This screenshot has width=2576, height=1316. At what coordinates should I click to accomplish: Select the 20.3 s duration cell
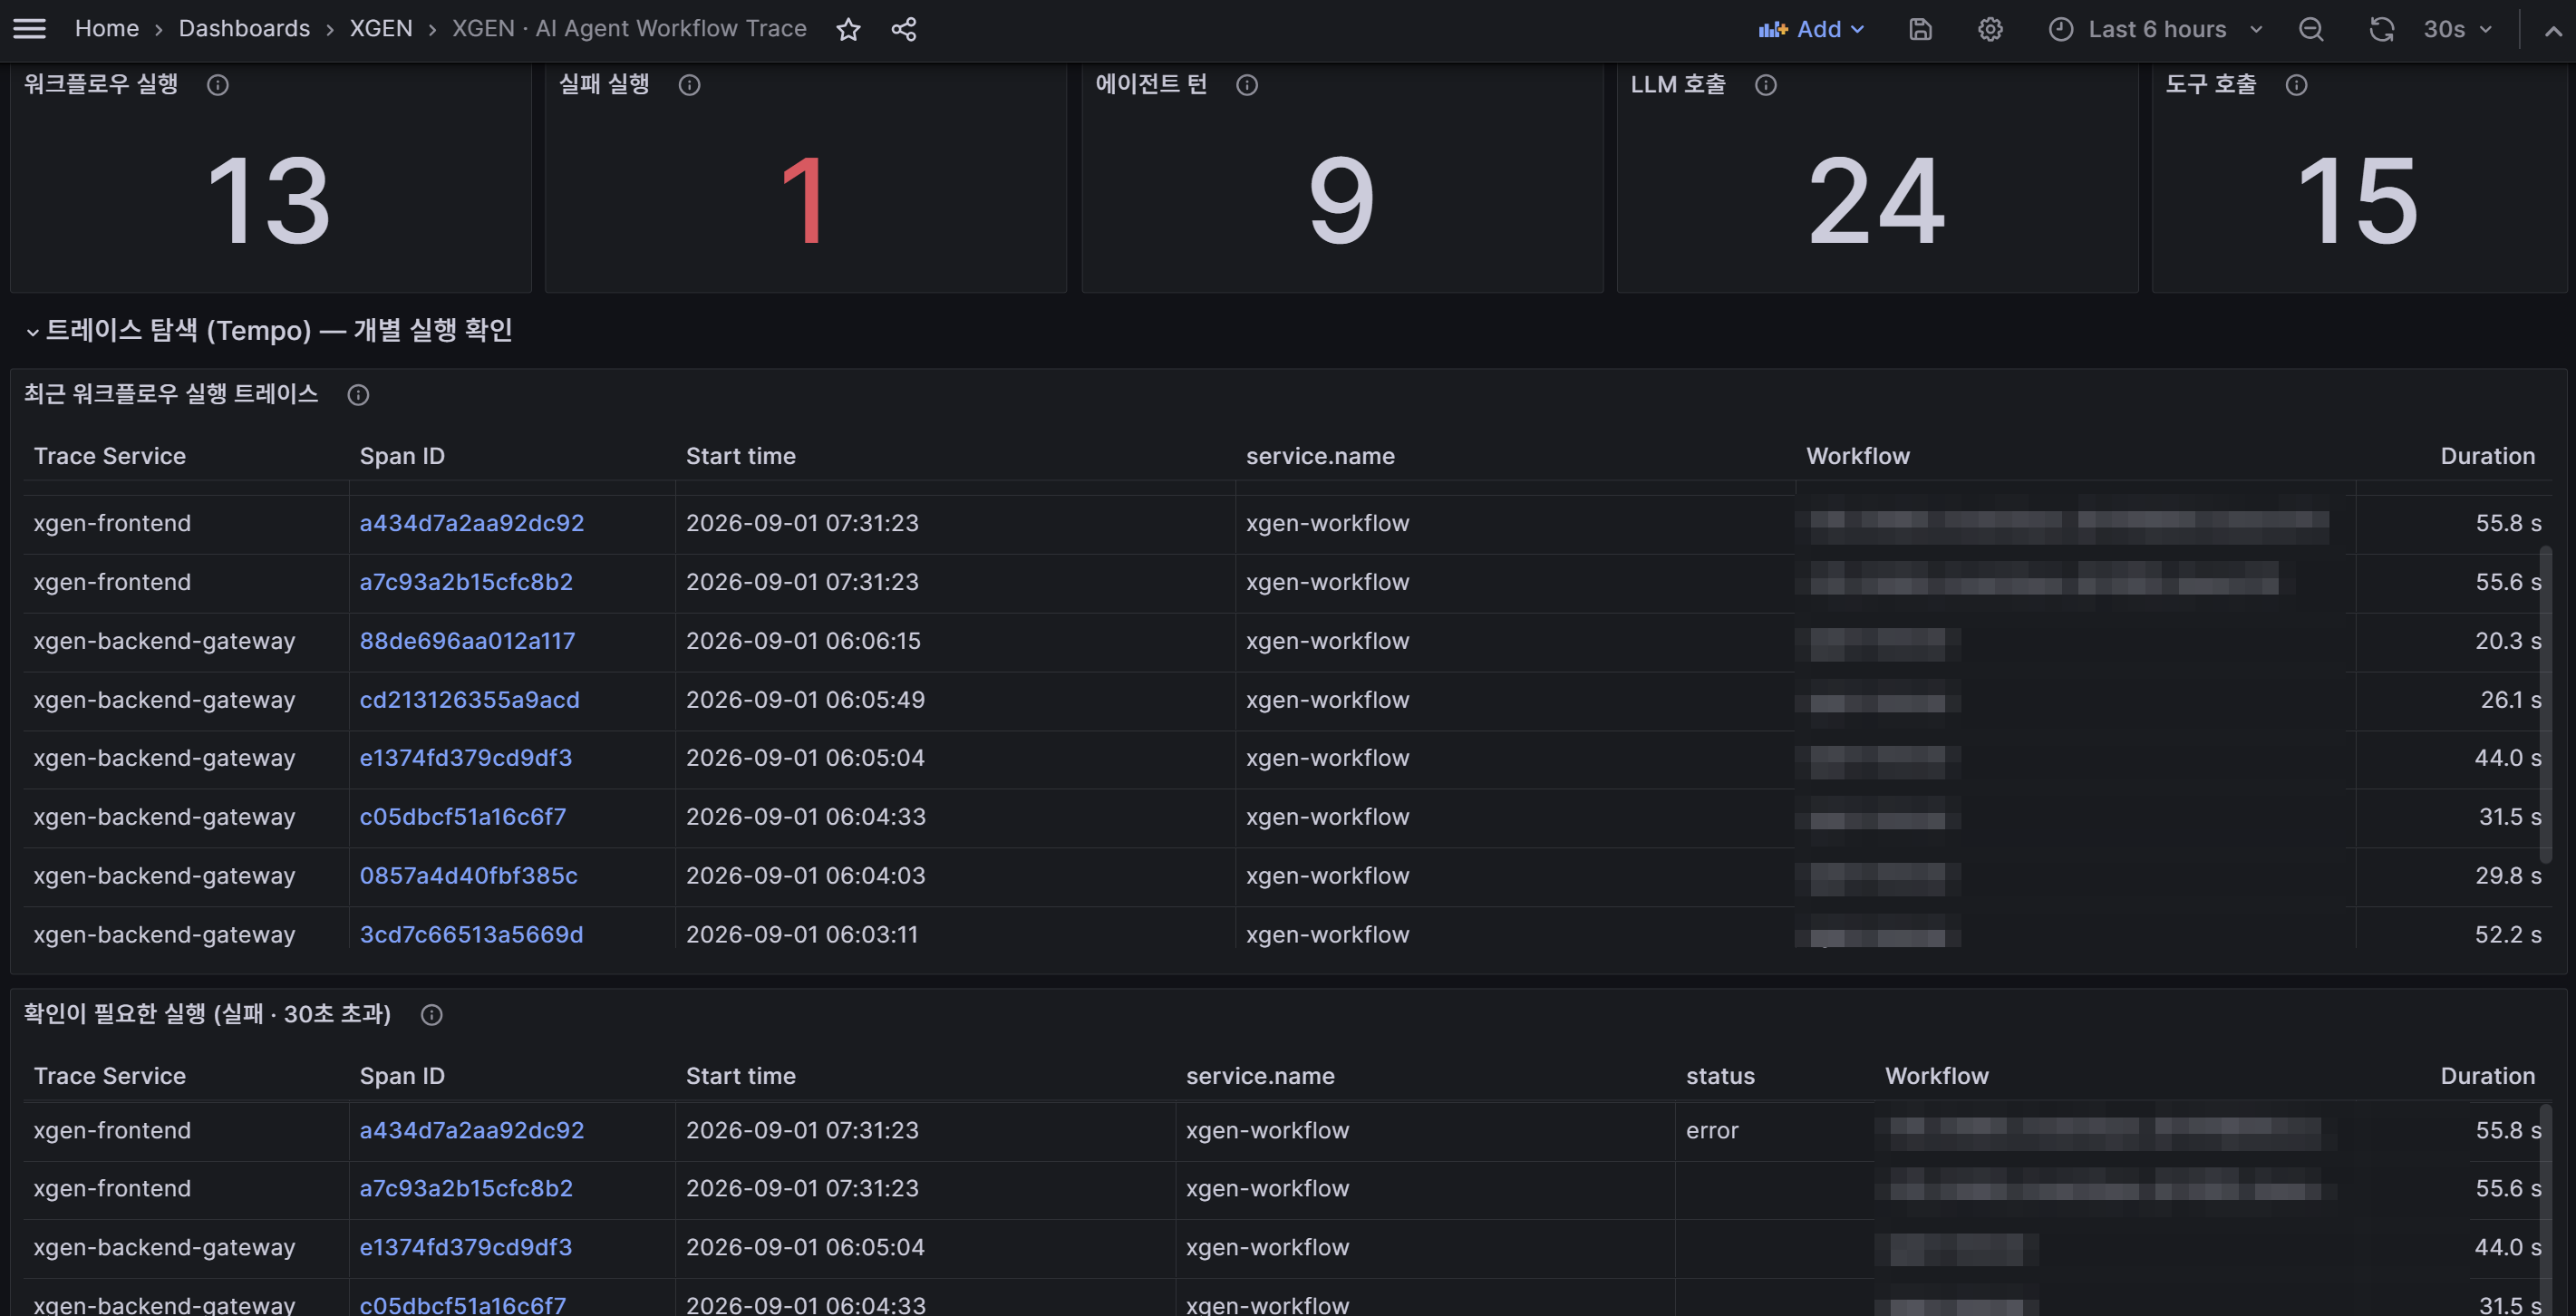coord(2507,641)
